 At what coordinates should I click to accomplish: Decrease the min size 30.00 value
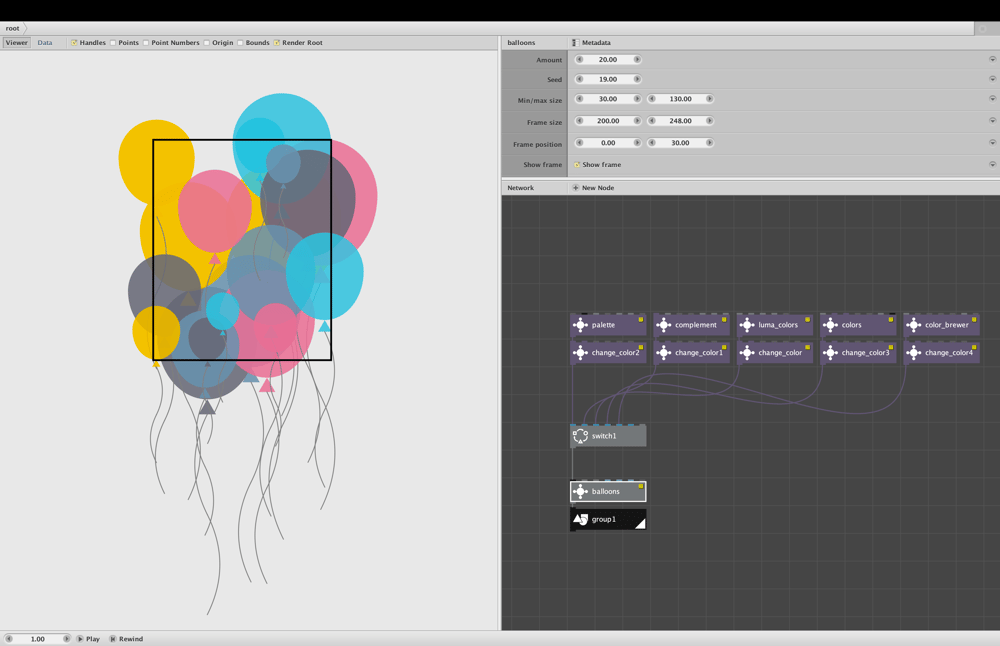(x=580, y=99)
